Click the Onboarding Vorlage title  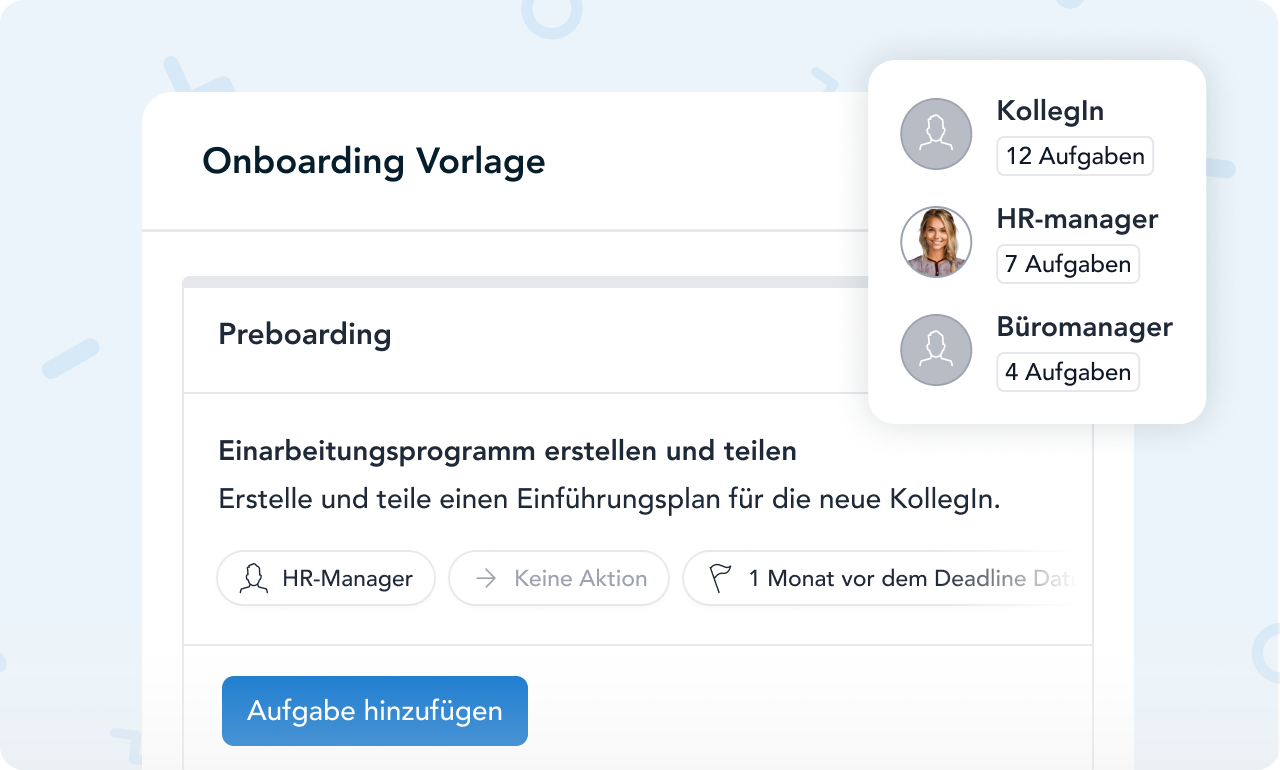pos(374,161)
